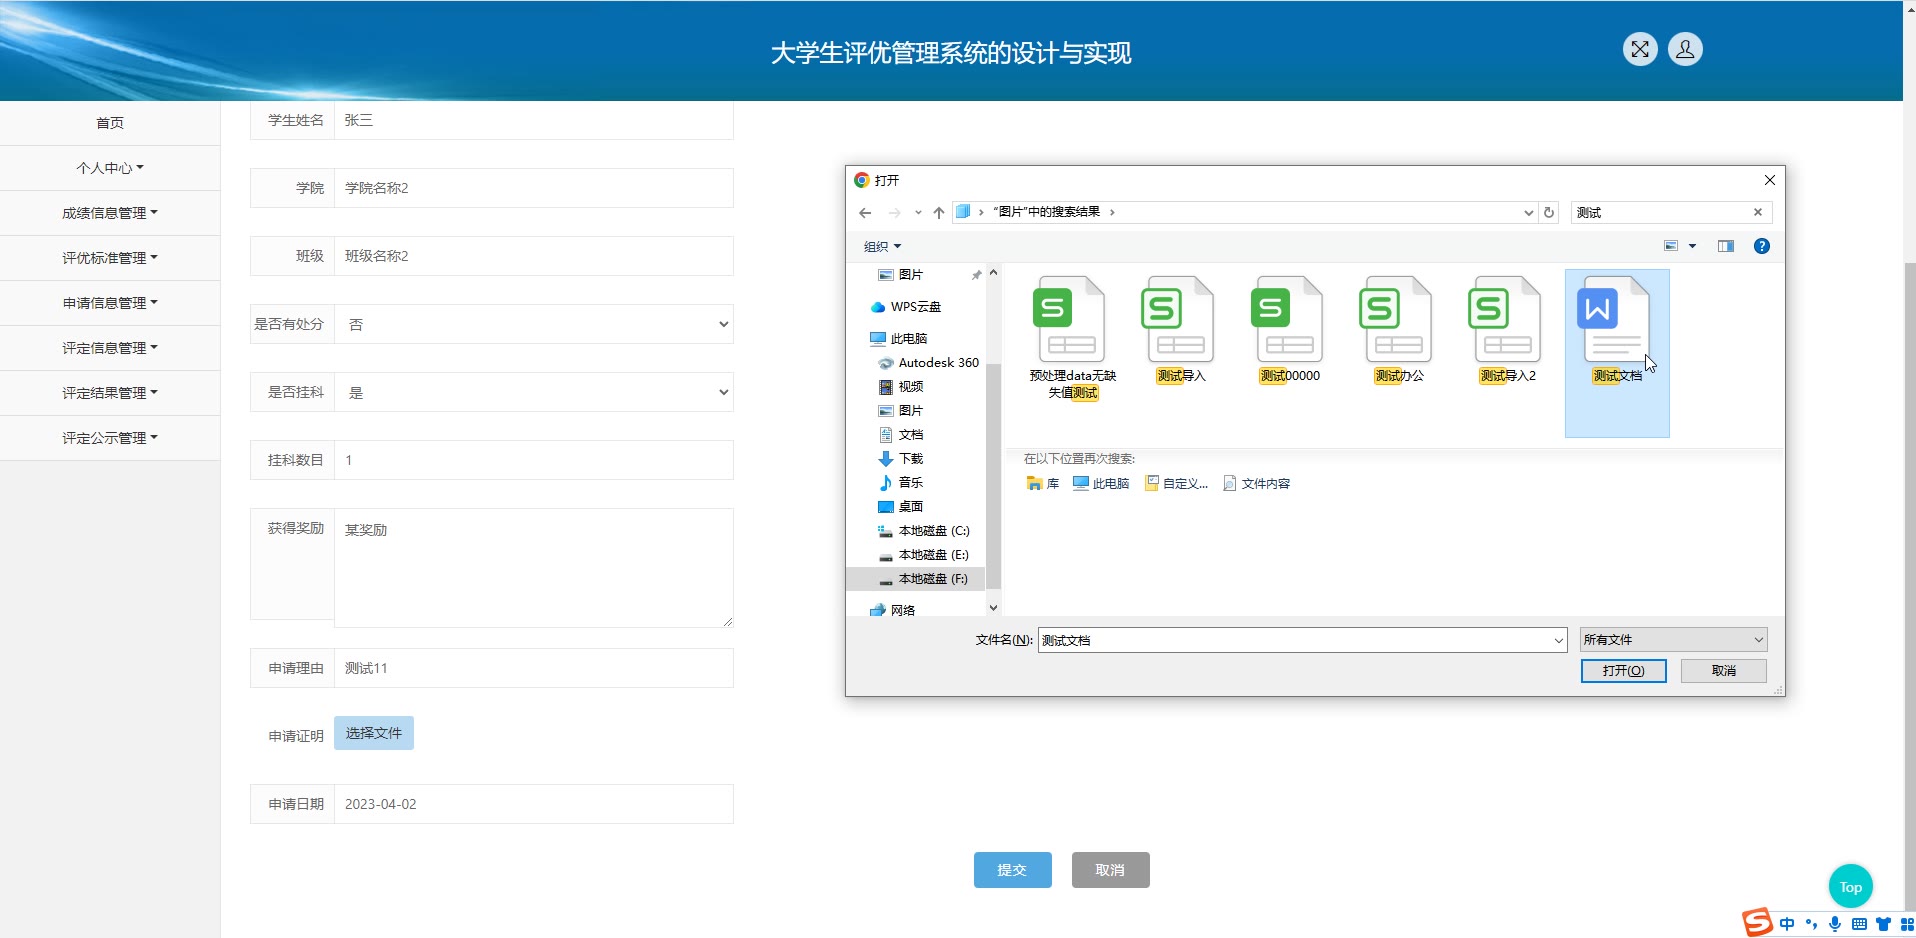Expand 评定信息管理 sidebar menu
The image size is (1916, 938).
pos(110,348)
